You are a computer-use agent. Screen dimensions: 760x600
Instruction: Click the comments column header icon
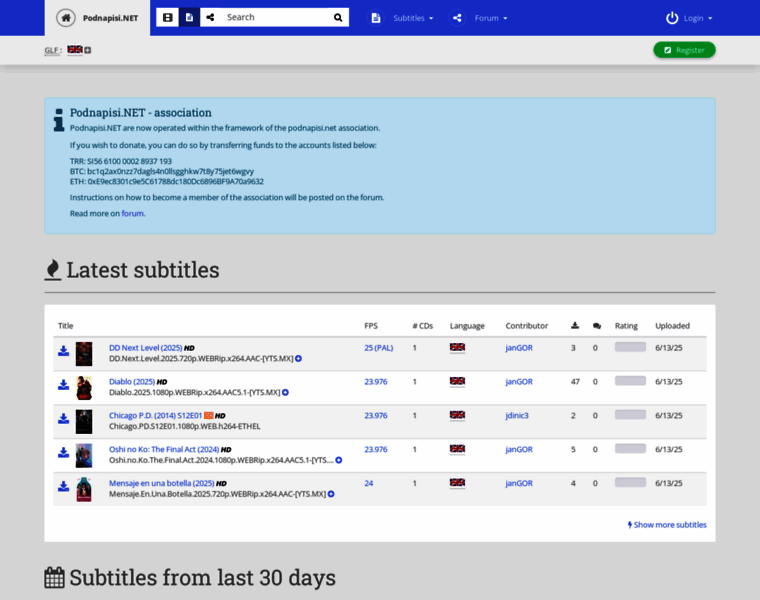pos(597,326)
